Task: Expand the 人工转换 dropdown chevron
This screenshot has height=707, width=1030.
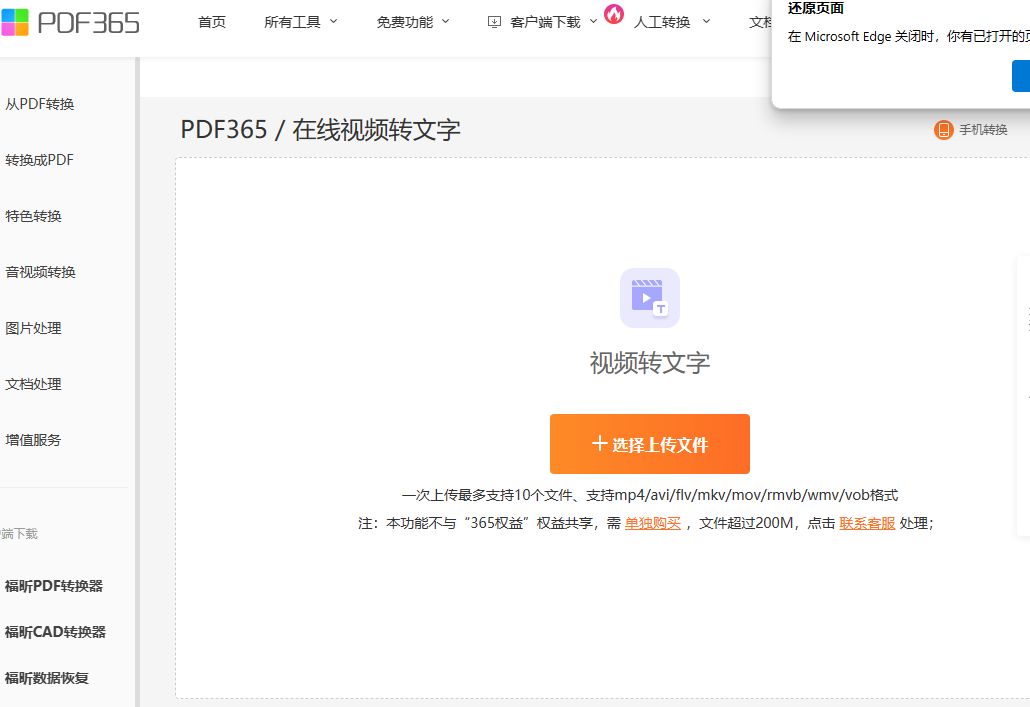Action: (x=706, y=22)
